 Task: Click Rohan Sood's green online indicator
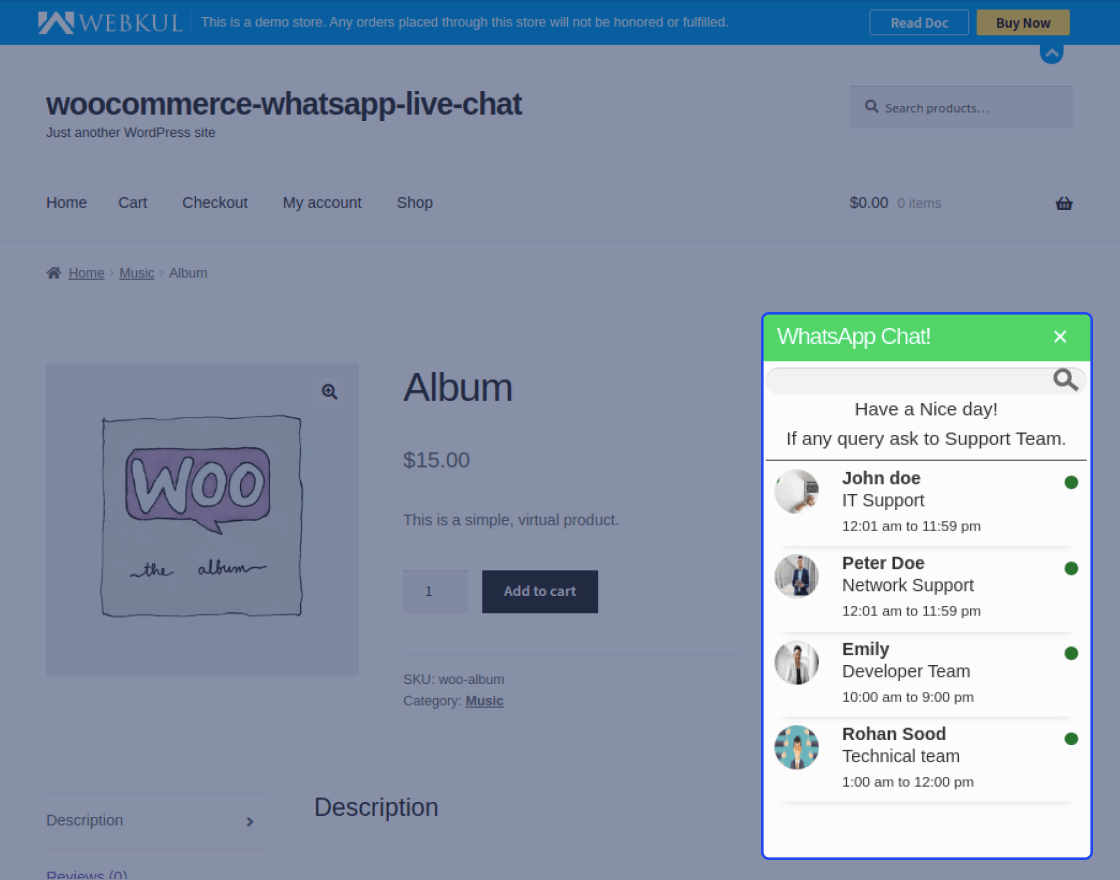coord(1071,739)
